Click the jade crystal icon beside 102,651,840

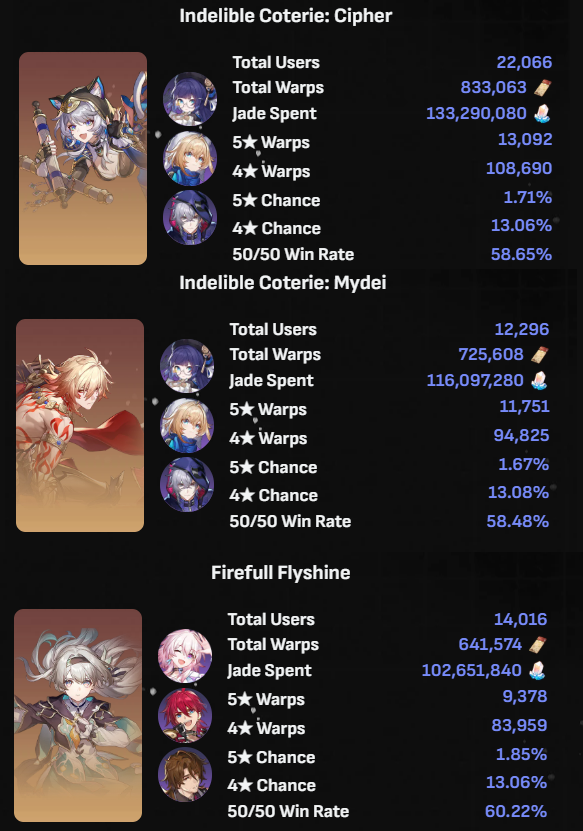537,670
